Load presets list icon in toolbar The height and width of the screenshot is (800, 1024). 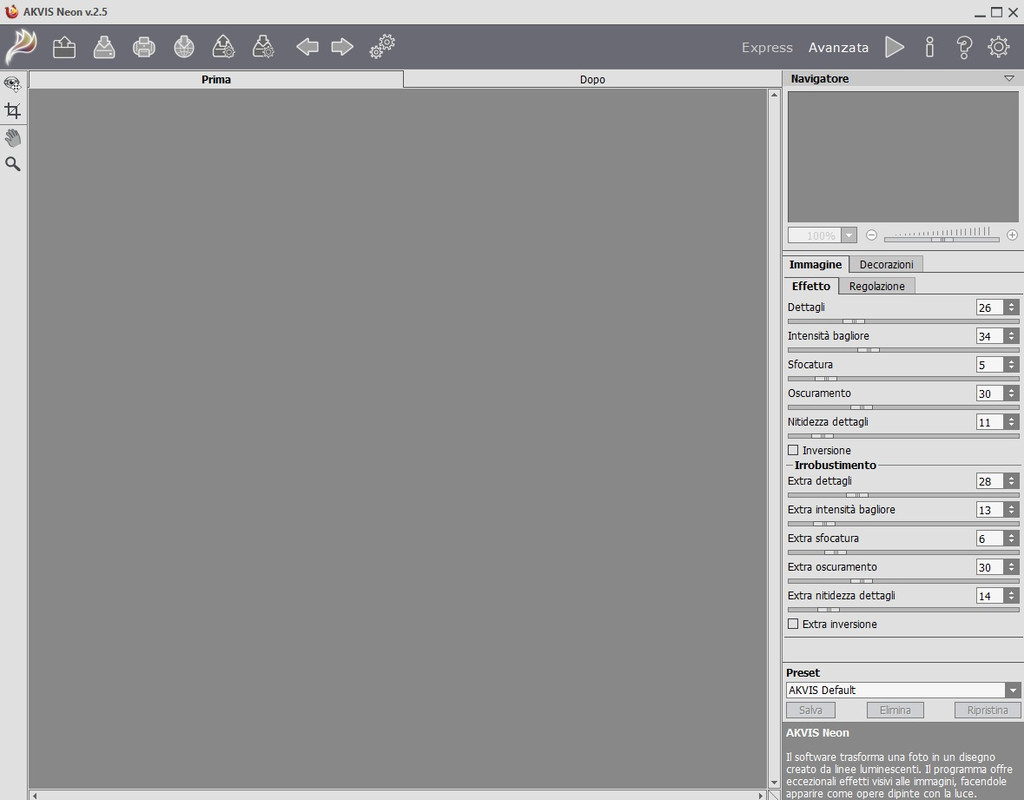(x=223, y=47)
